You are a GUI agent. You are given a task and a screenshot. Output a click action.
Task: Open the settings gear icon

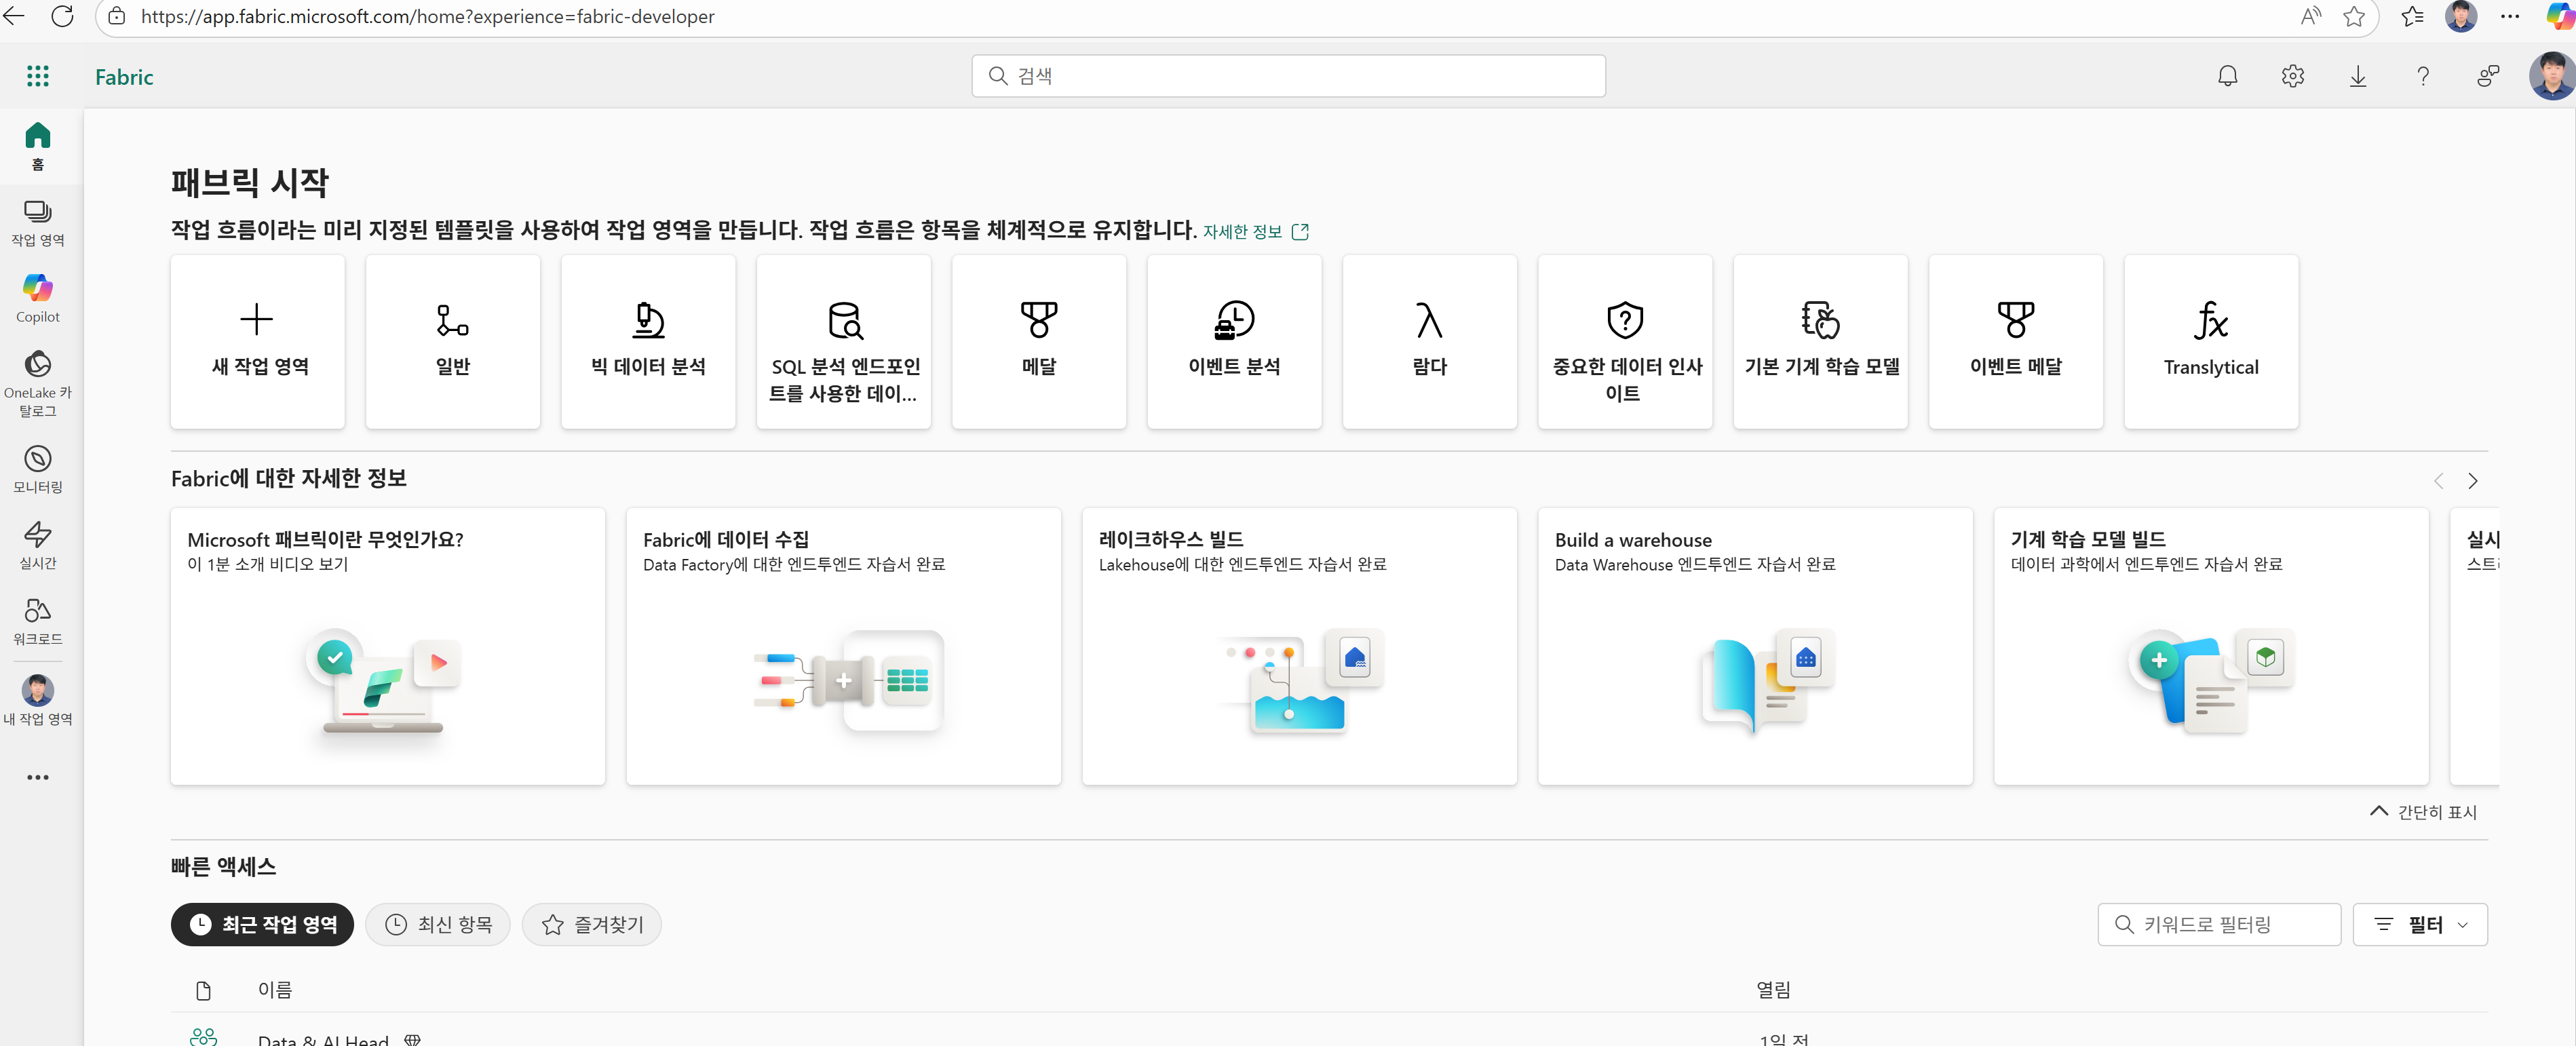tap(2292, 76)
